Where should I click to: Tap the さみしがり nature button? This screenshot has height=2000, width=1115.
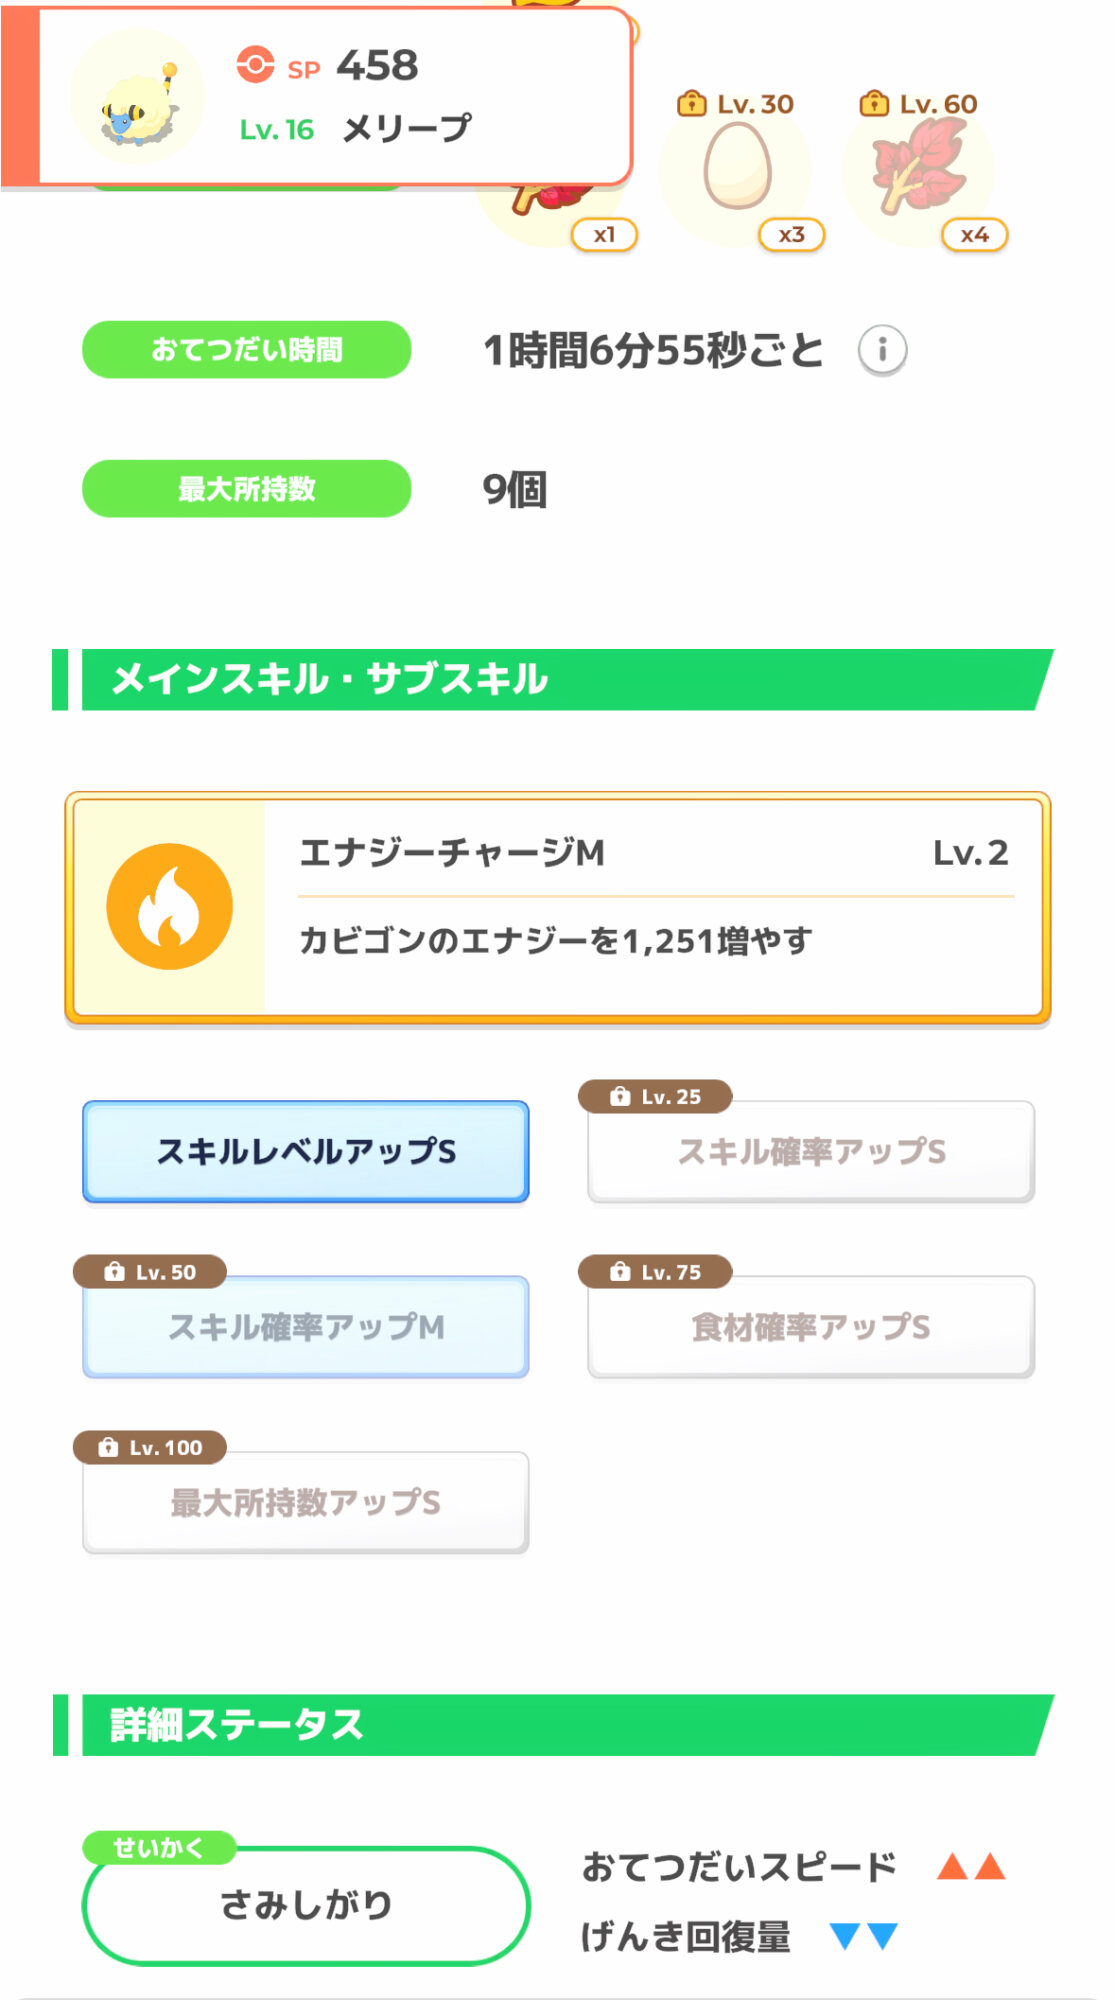[x=306, y=1905]
